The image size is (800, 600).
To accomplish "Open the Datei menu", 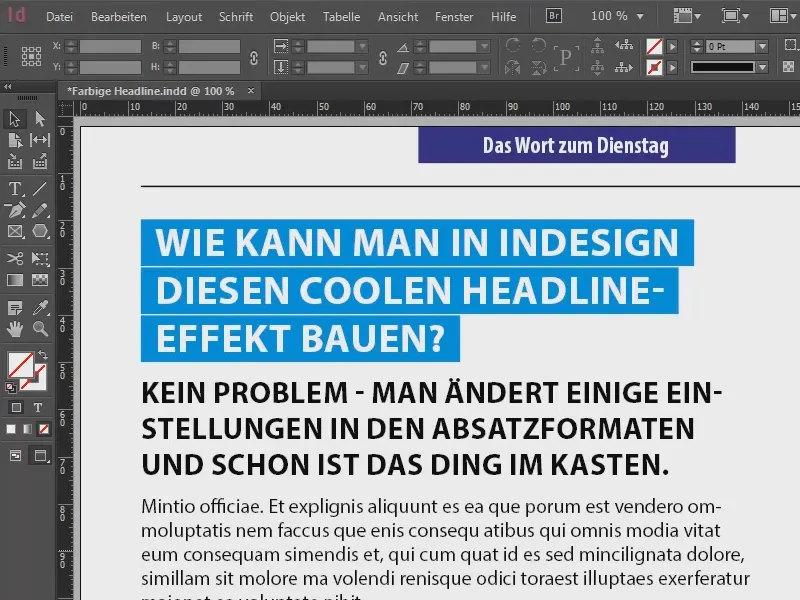I will 59,17.
